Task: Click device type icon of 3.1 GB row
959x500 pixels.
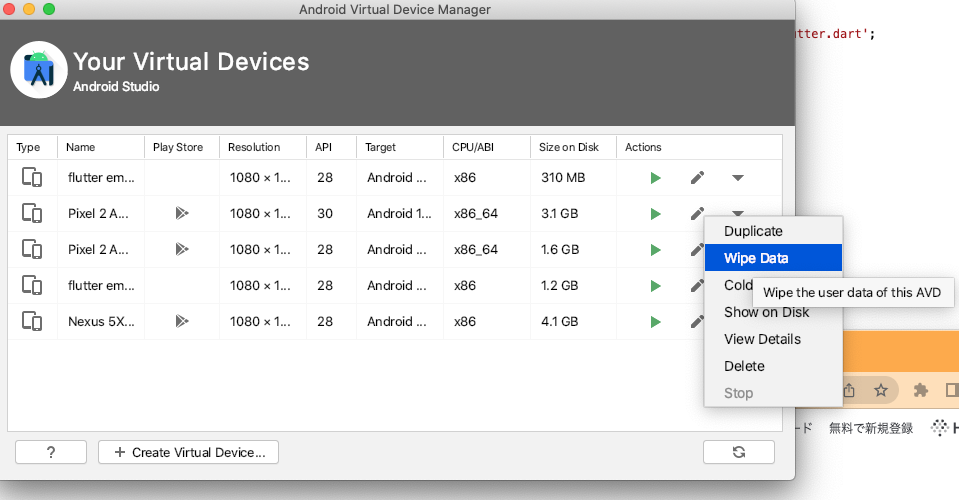Action: tap(32, 213)
